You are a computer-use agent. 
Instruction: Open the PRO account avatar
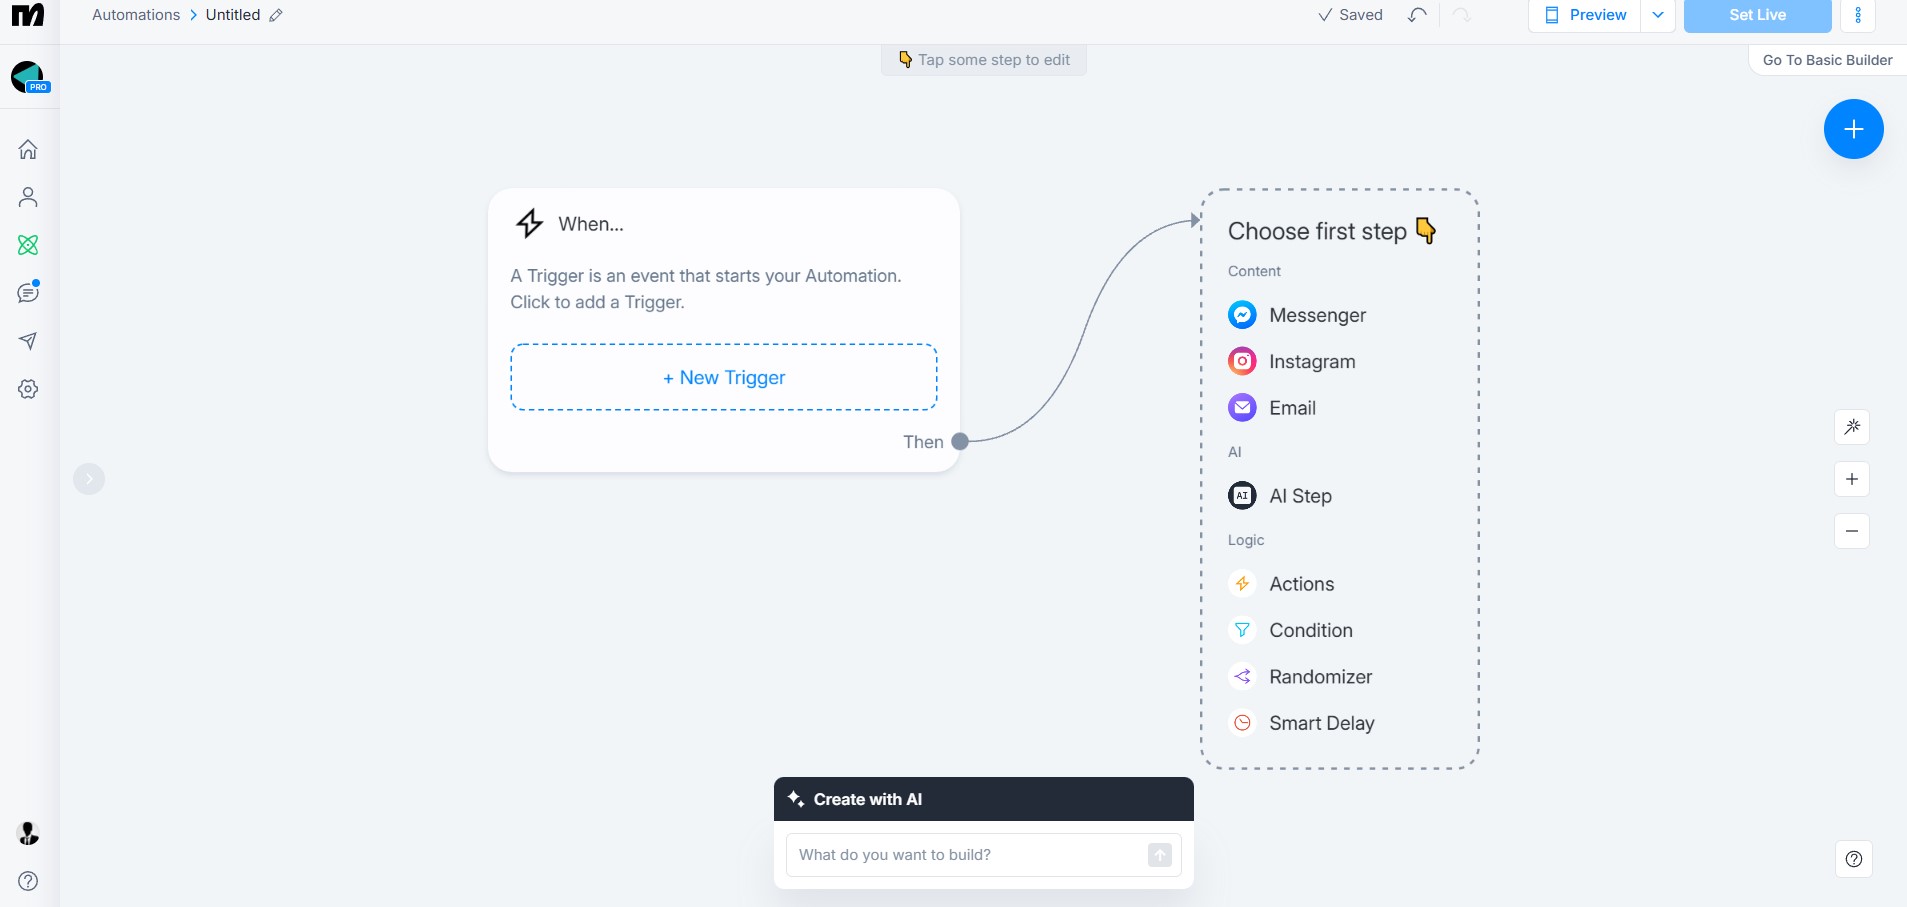pyautogui.click(x=29, y=77)
